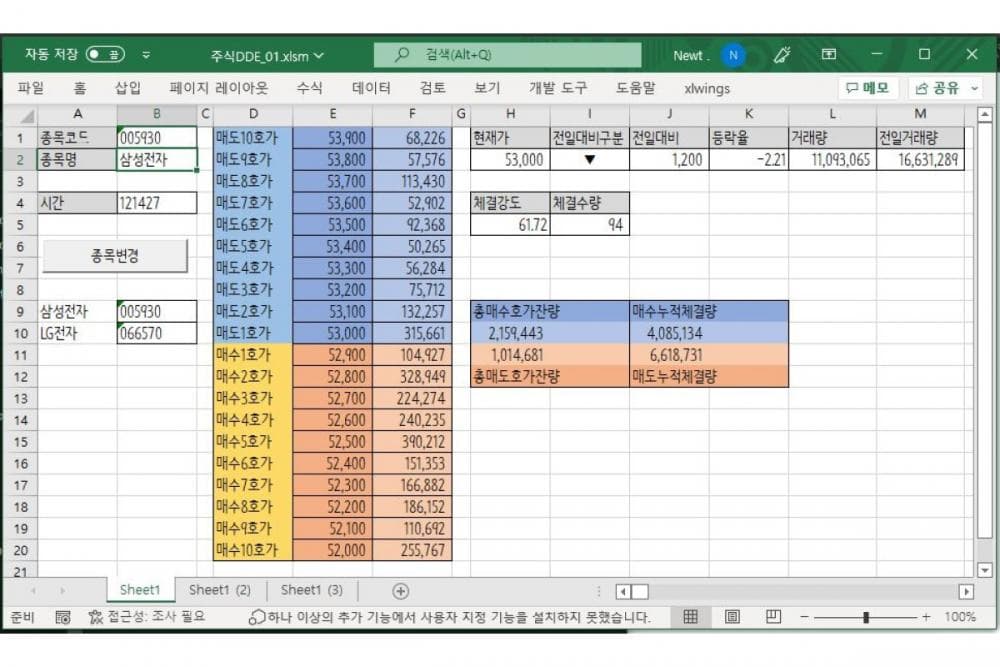Select the 매도10호가 label cell
This screenshot has width=1000, height=667.
253,138
